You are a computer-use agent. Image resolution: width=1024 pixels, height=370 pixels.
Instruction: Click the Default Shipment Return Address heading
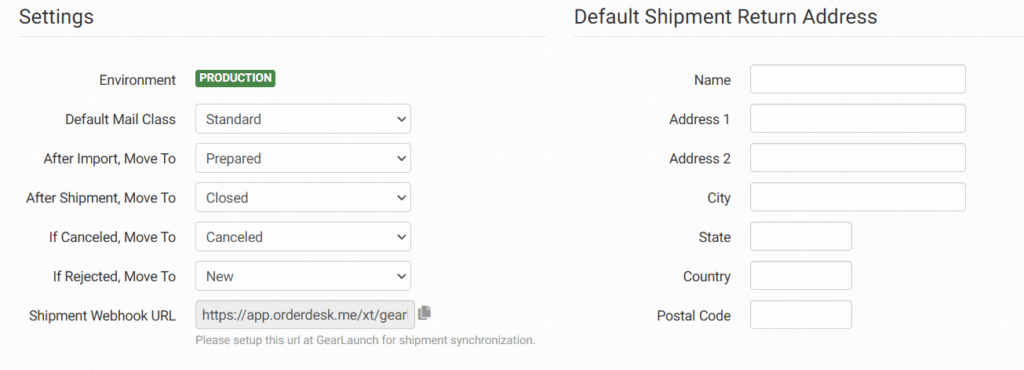[726, 17]
